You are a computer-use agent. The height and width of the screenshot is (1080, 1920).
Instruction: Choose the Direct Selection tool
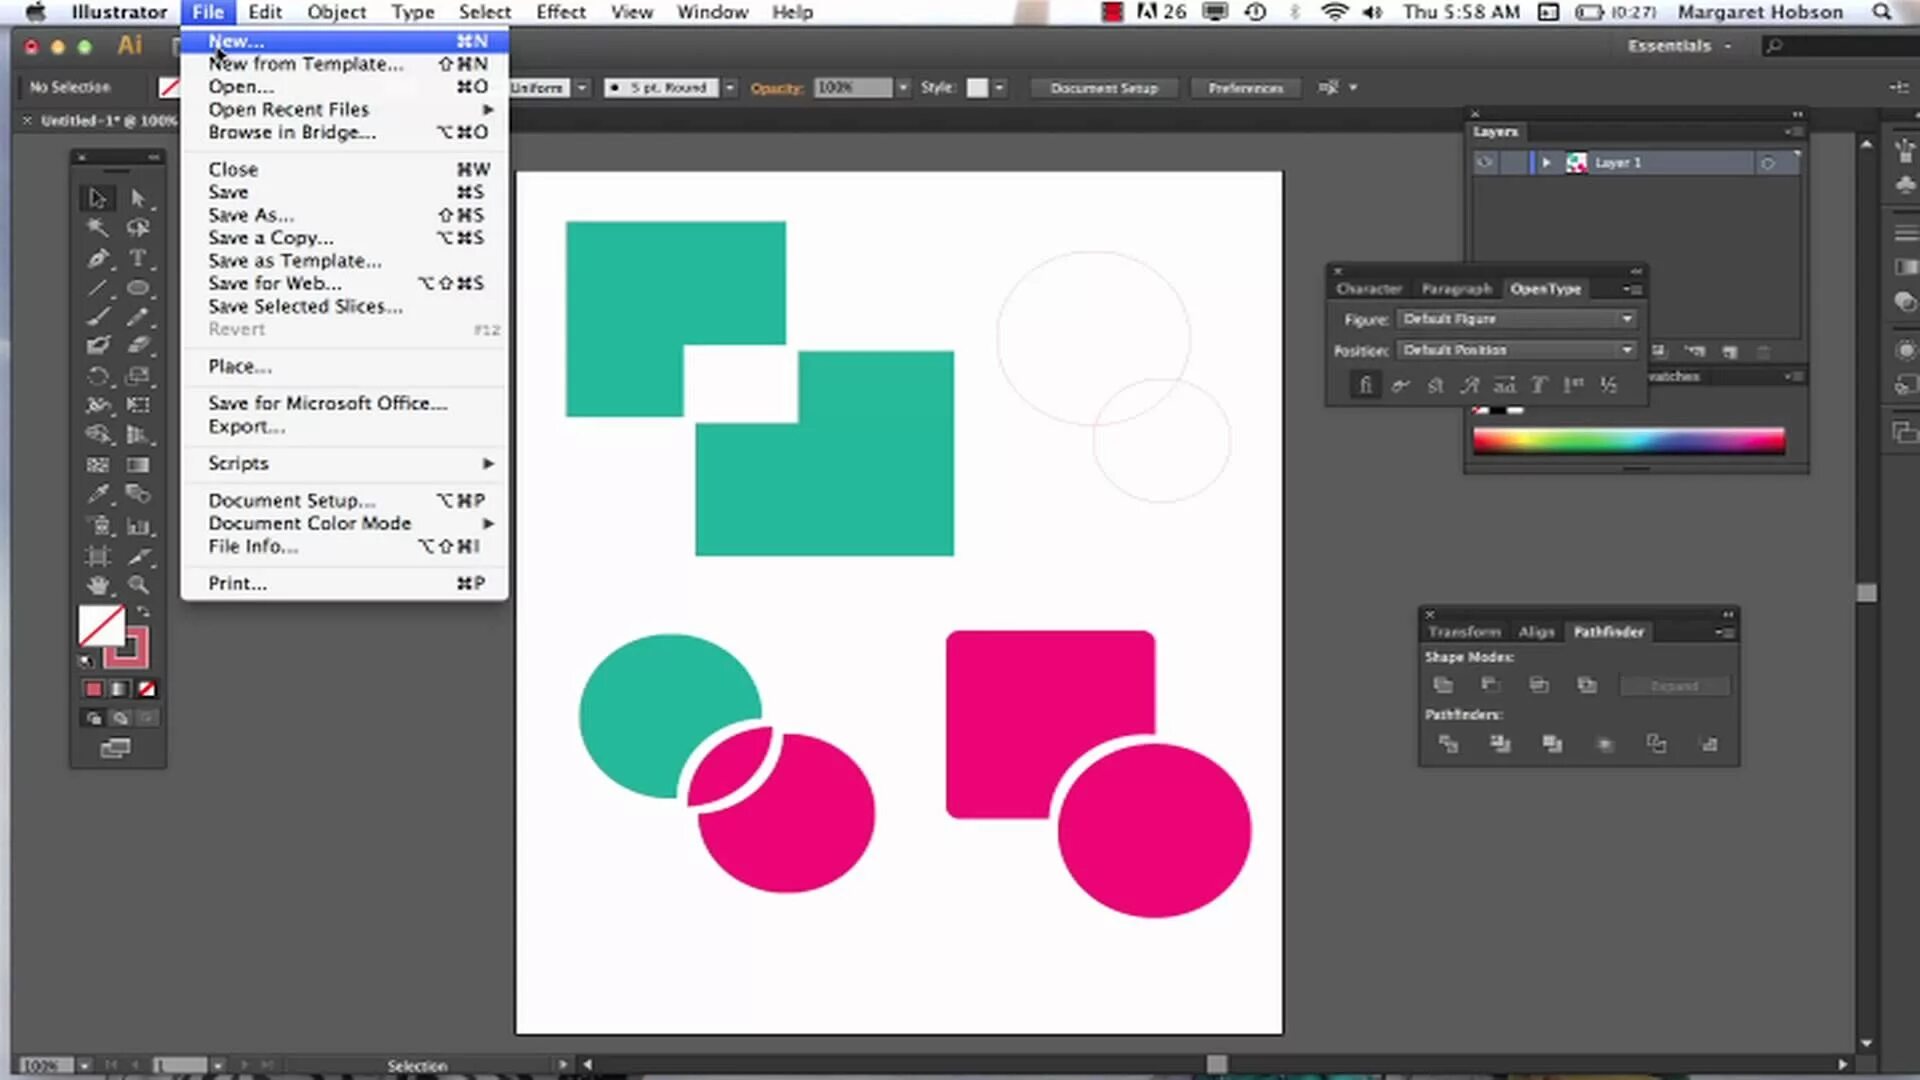138,198
